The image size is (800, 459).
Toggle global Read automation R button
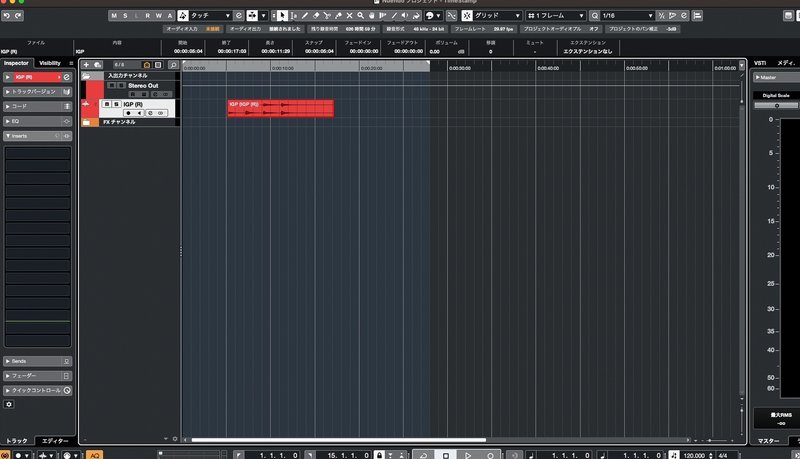tap(147, 16)
